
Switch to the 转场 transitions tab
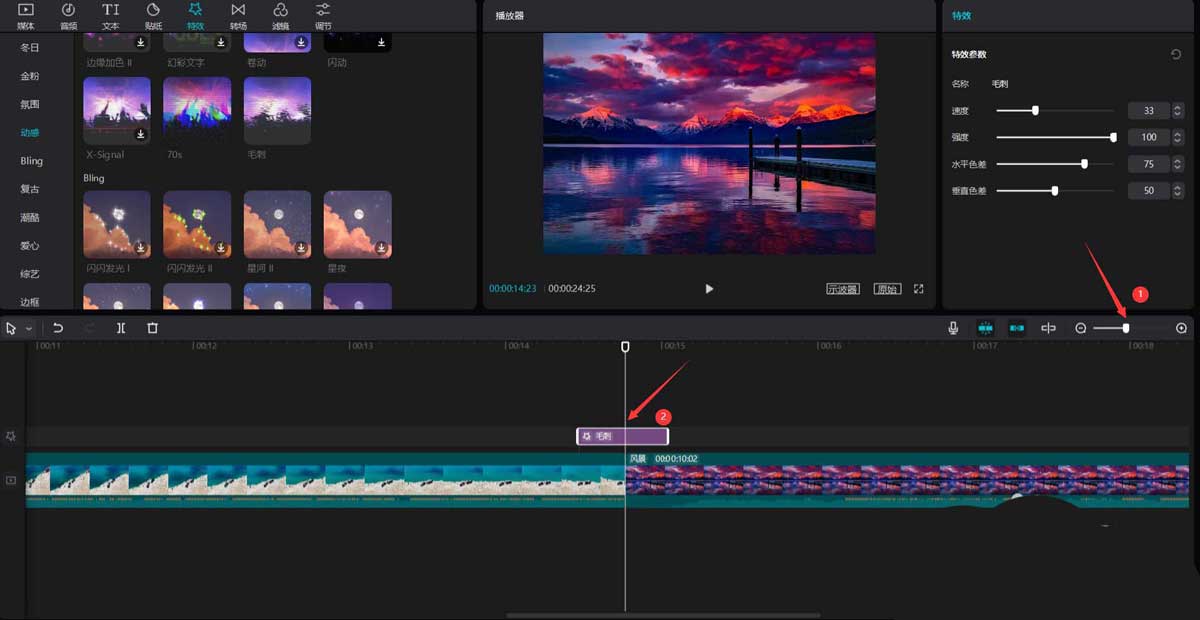pyautogui.click(x=238, y=16)
